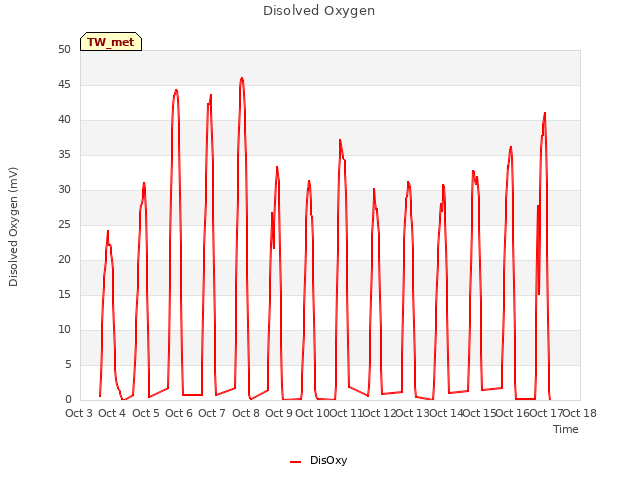Click the y-axis label Disolved Oxygen (mV)
Viewport: 640px width, 480px height.
13,227
